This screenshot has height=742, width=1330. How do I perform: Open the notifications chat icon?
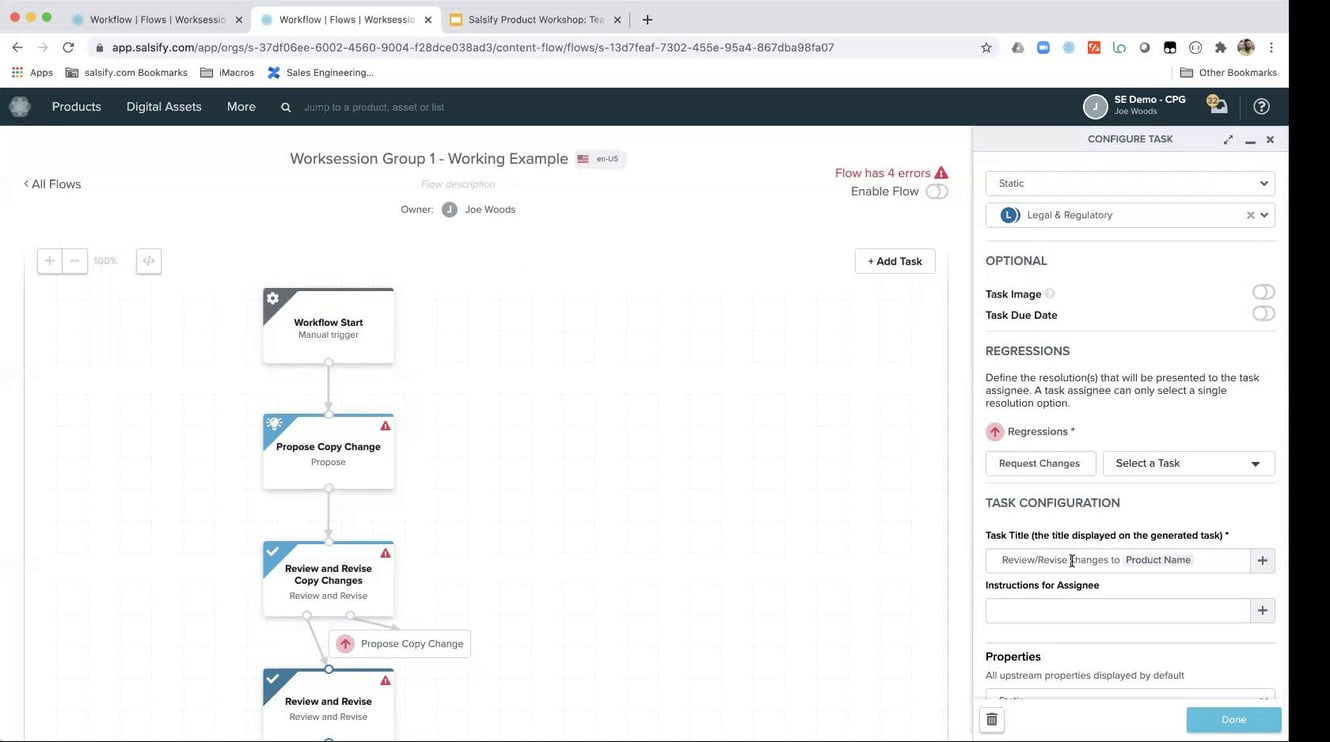(x=1217, y=105)
